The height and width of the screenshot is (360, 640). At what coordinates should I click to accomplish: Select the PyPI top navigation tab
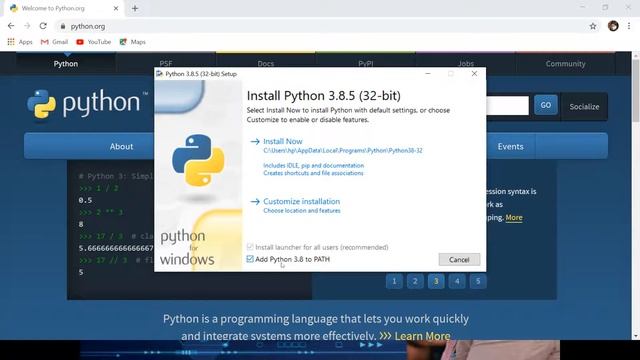pos(366,64)
